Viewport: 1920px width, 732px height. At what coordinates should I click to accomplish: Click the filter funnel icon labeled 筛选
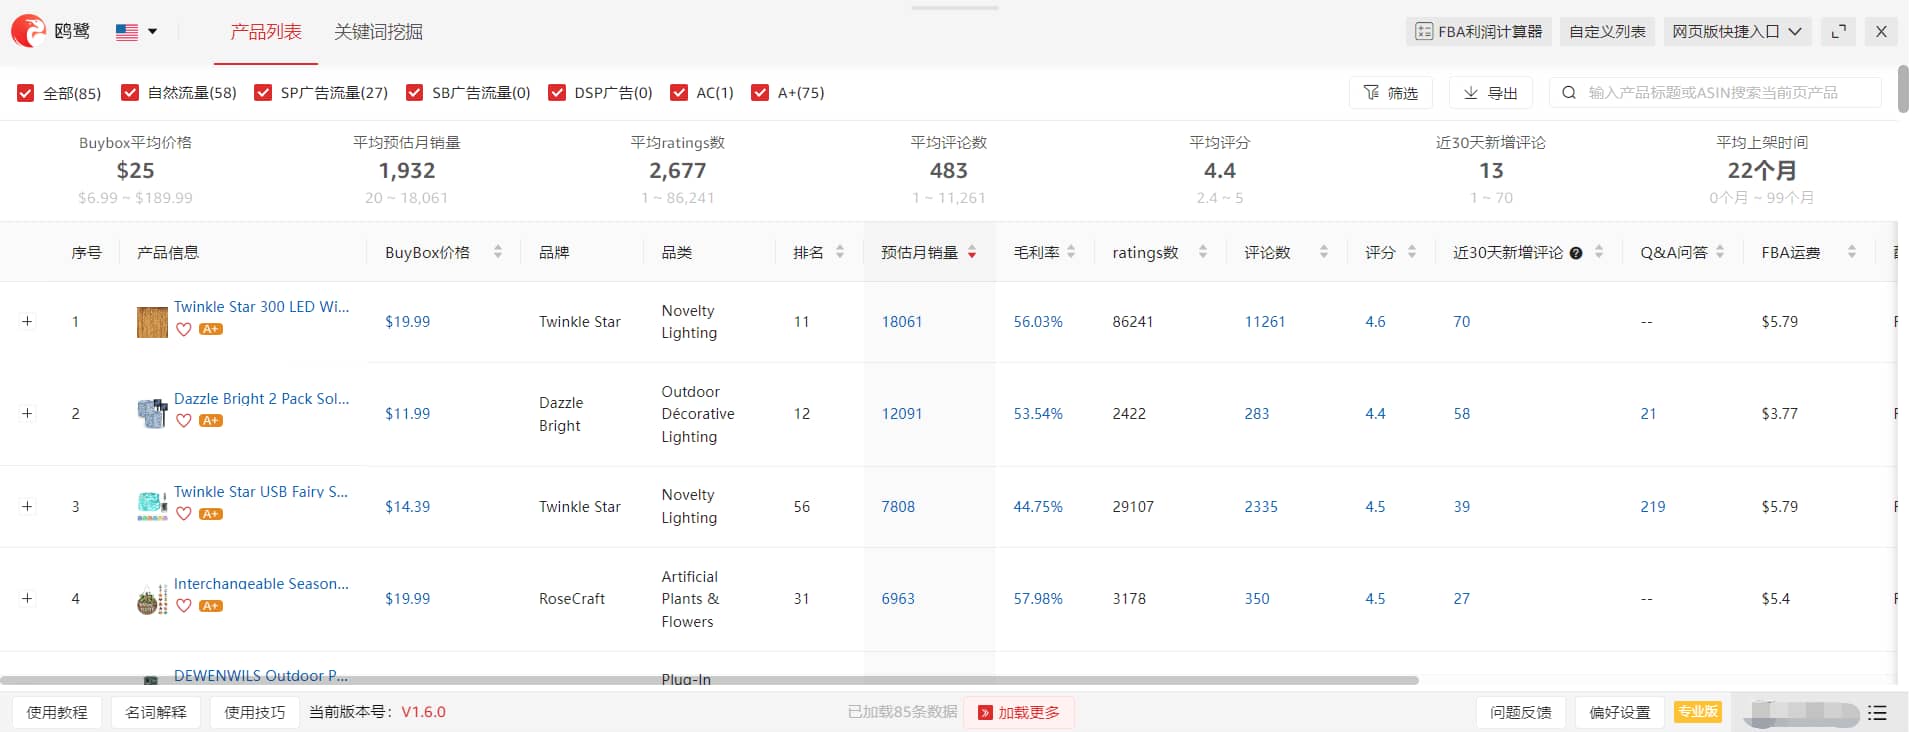(x=1371, y=92)
